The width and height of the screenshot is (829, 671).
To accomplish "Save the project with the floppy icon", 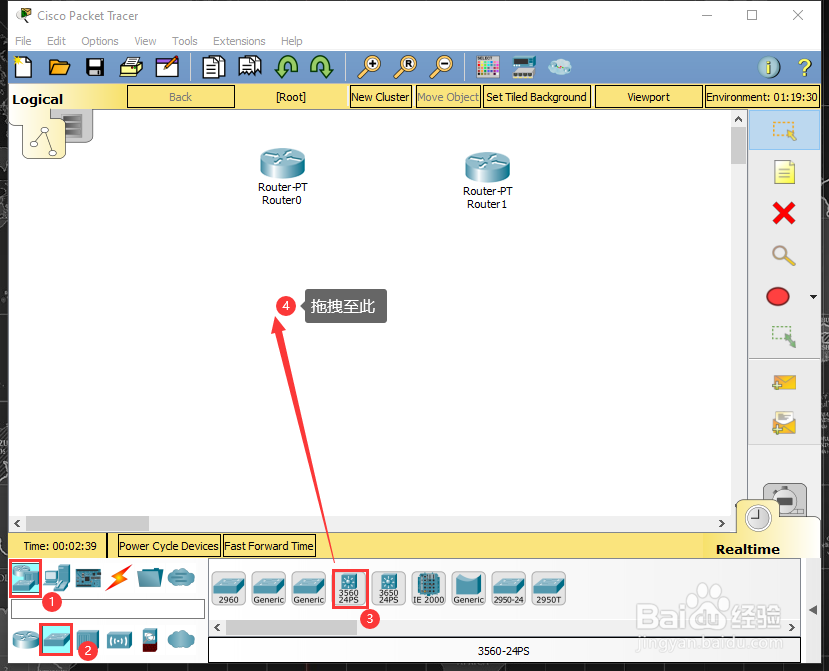I will (95, 67).
